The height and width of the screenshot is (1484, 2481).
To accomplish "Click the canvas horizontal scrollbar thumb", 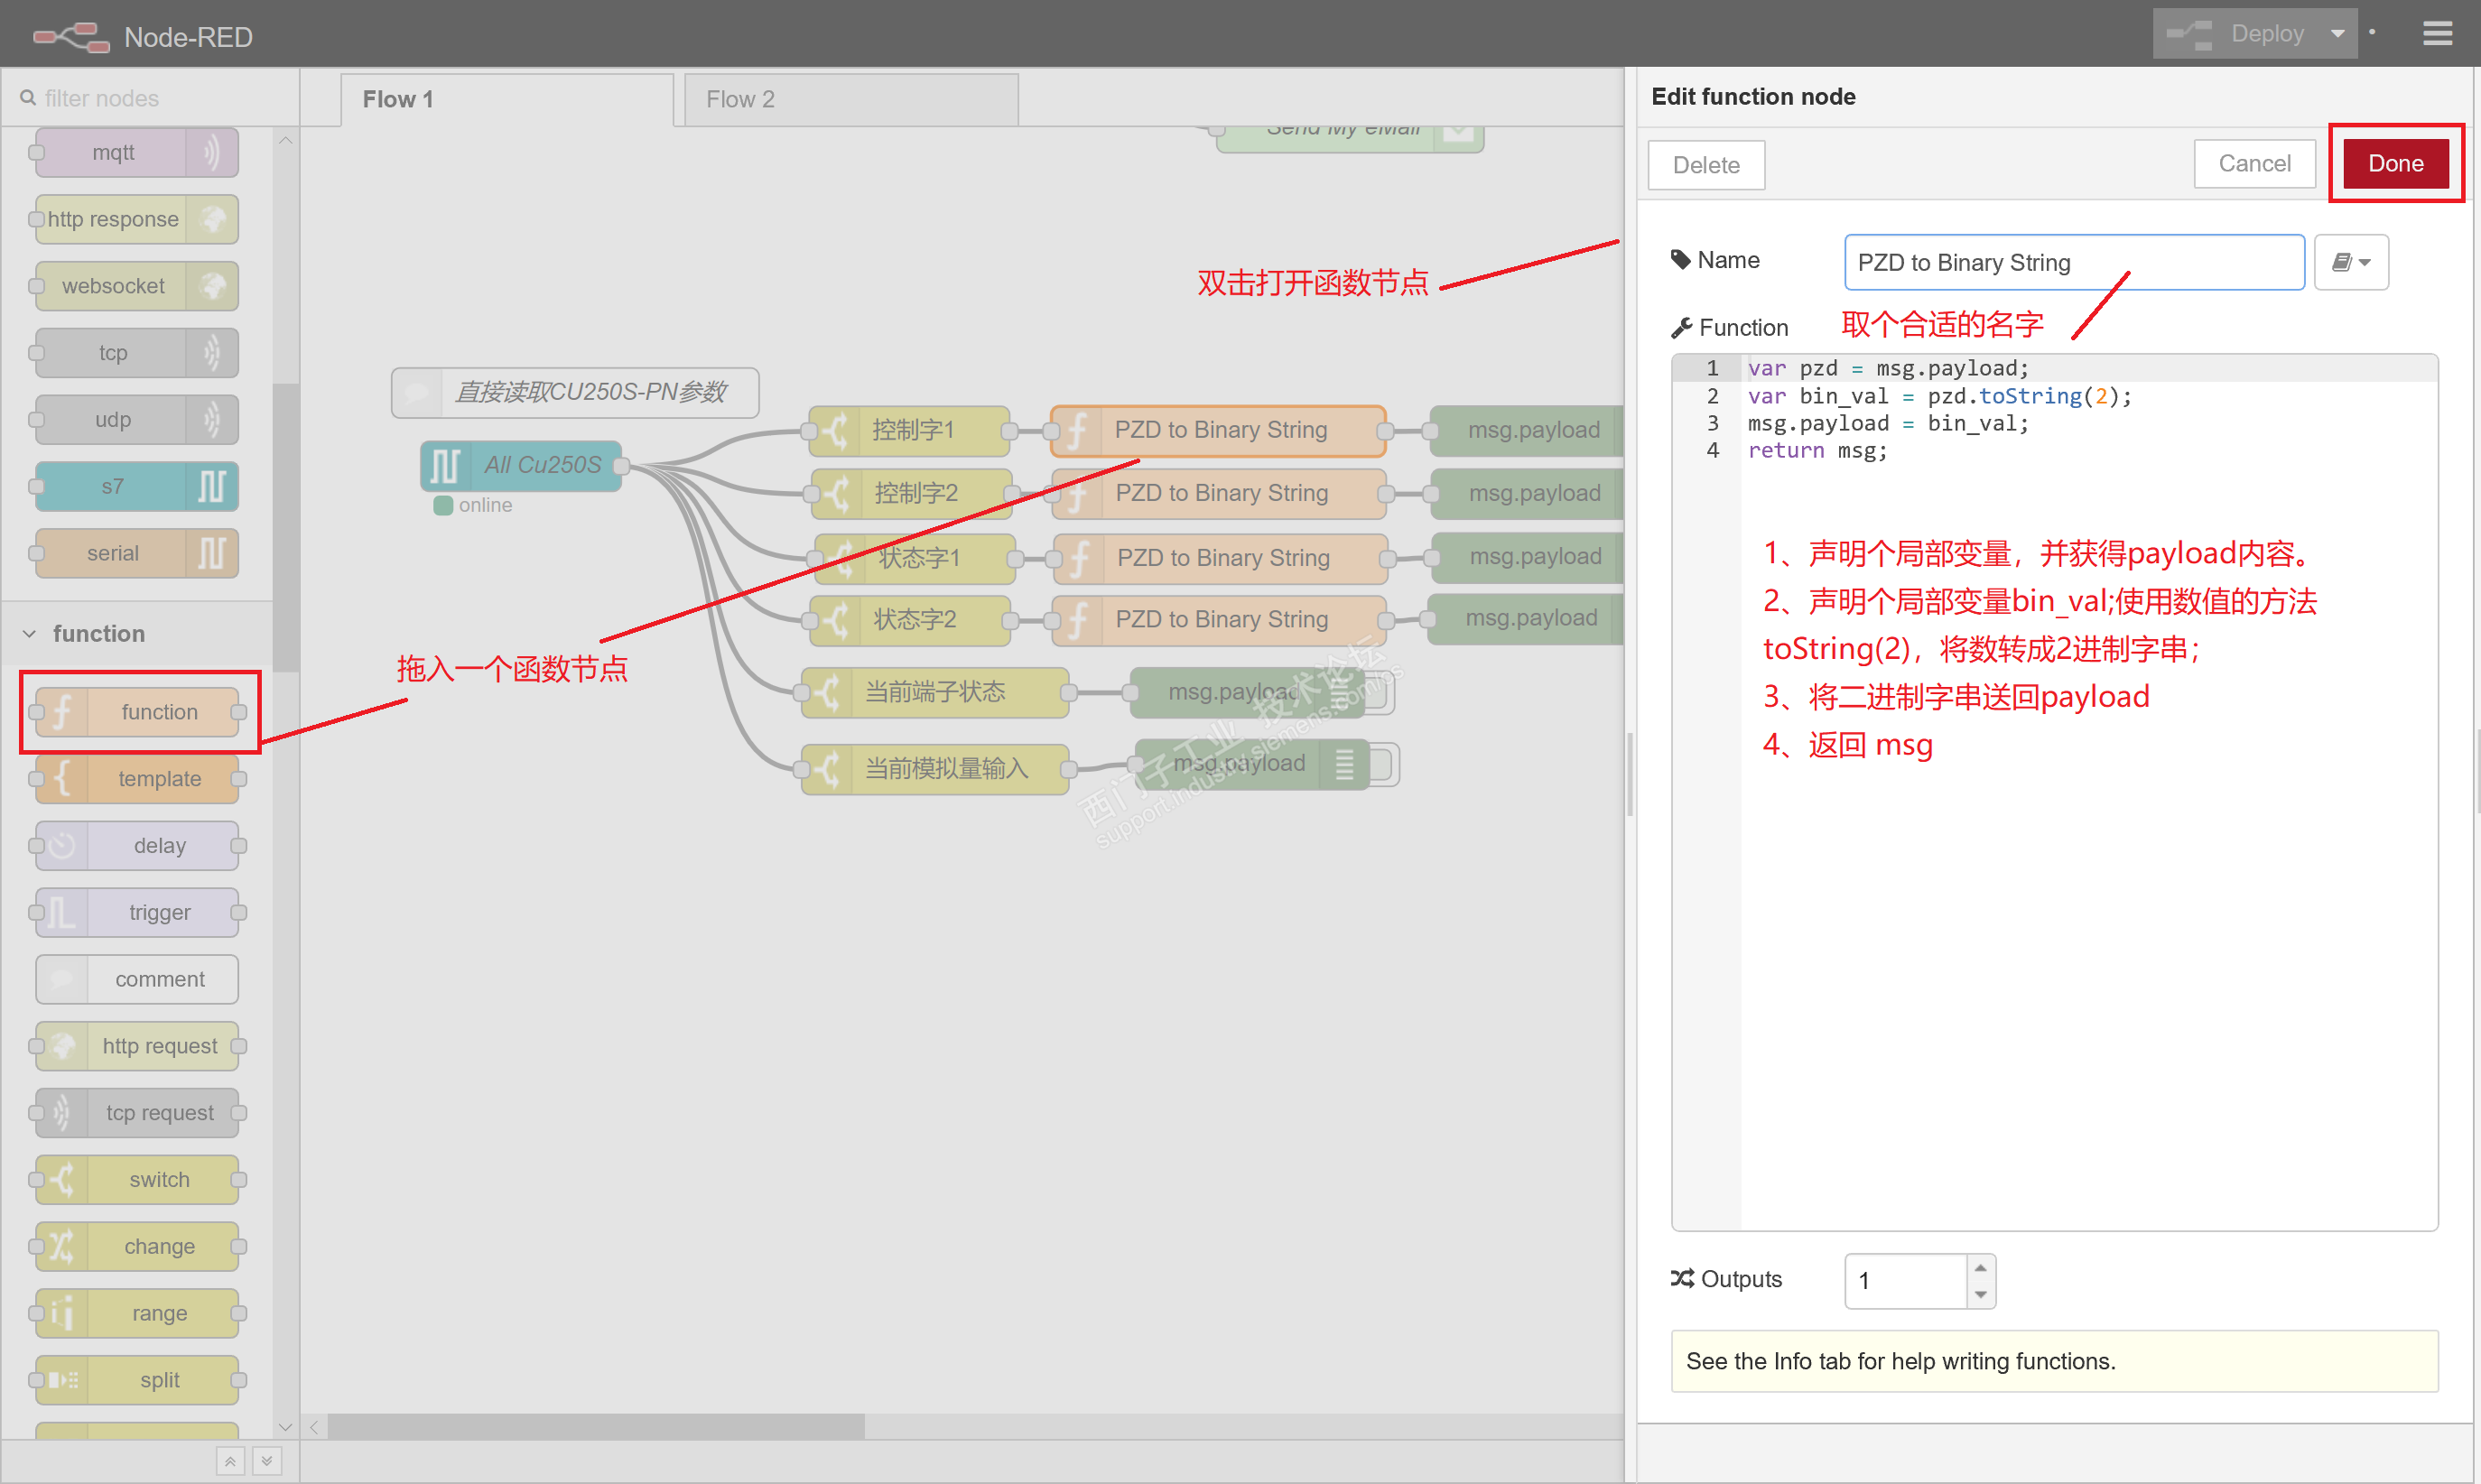I will coord(596,1426).
